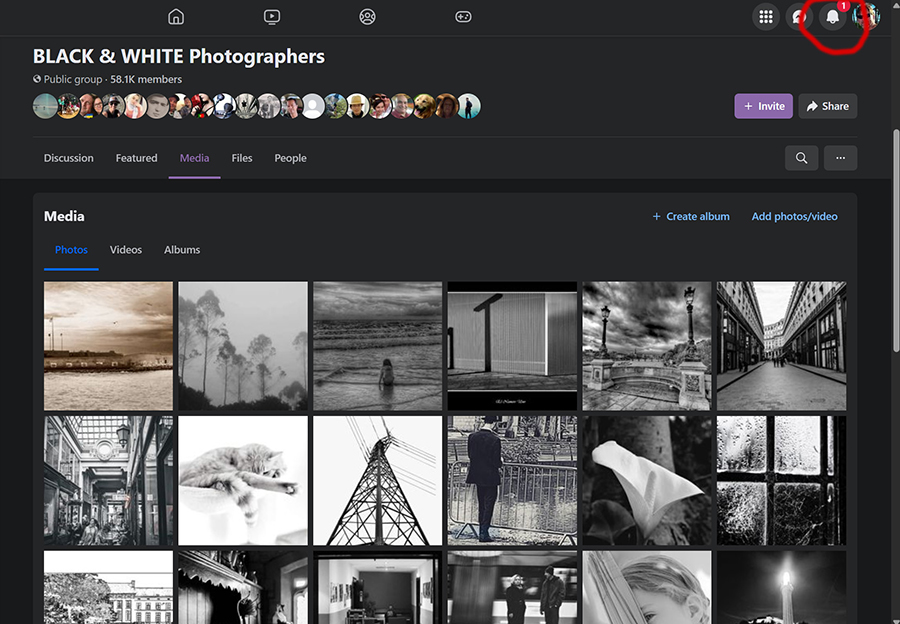Open the sepia seaside pier photo
The height and width of the screenshot is (624, 900).
click(x=108, y=346)
